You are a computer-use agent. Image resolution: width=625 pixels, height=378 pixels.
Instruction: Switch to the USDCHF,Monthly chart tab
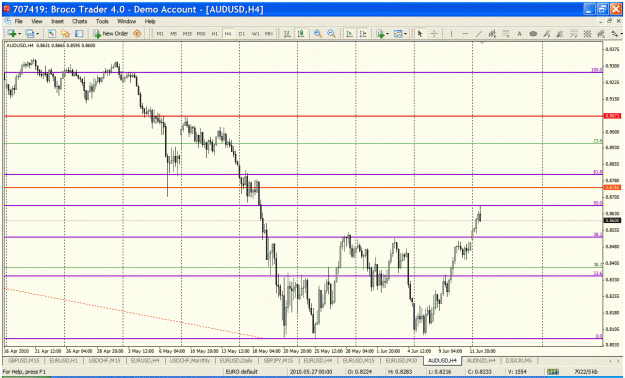190,360
